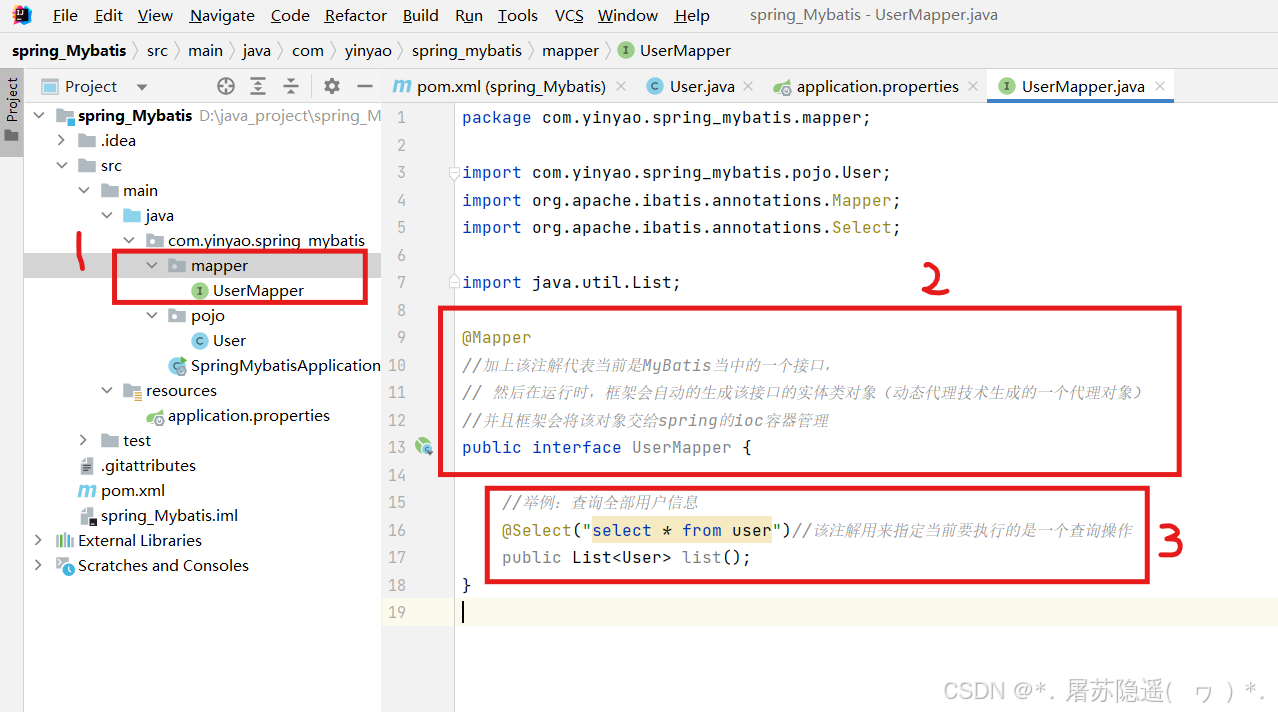Expand the test folder
The width and height of the screenshot is (1278, 712).
(84, 441)
